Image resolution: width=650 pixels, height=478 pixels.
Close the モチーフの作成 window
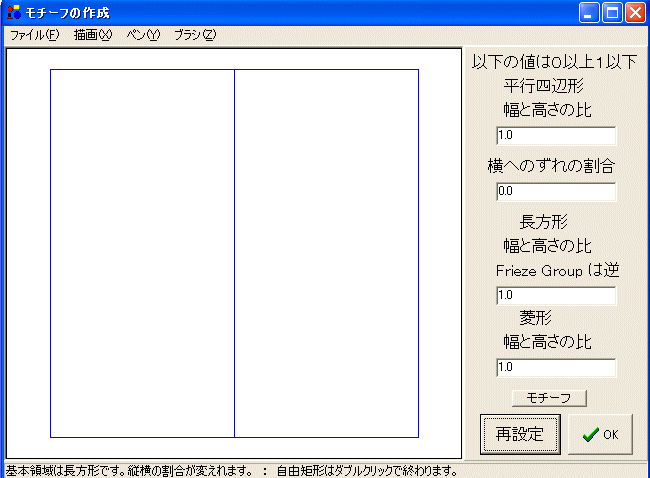click(635, 12)
